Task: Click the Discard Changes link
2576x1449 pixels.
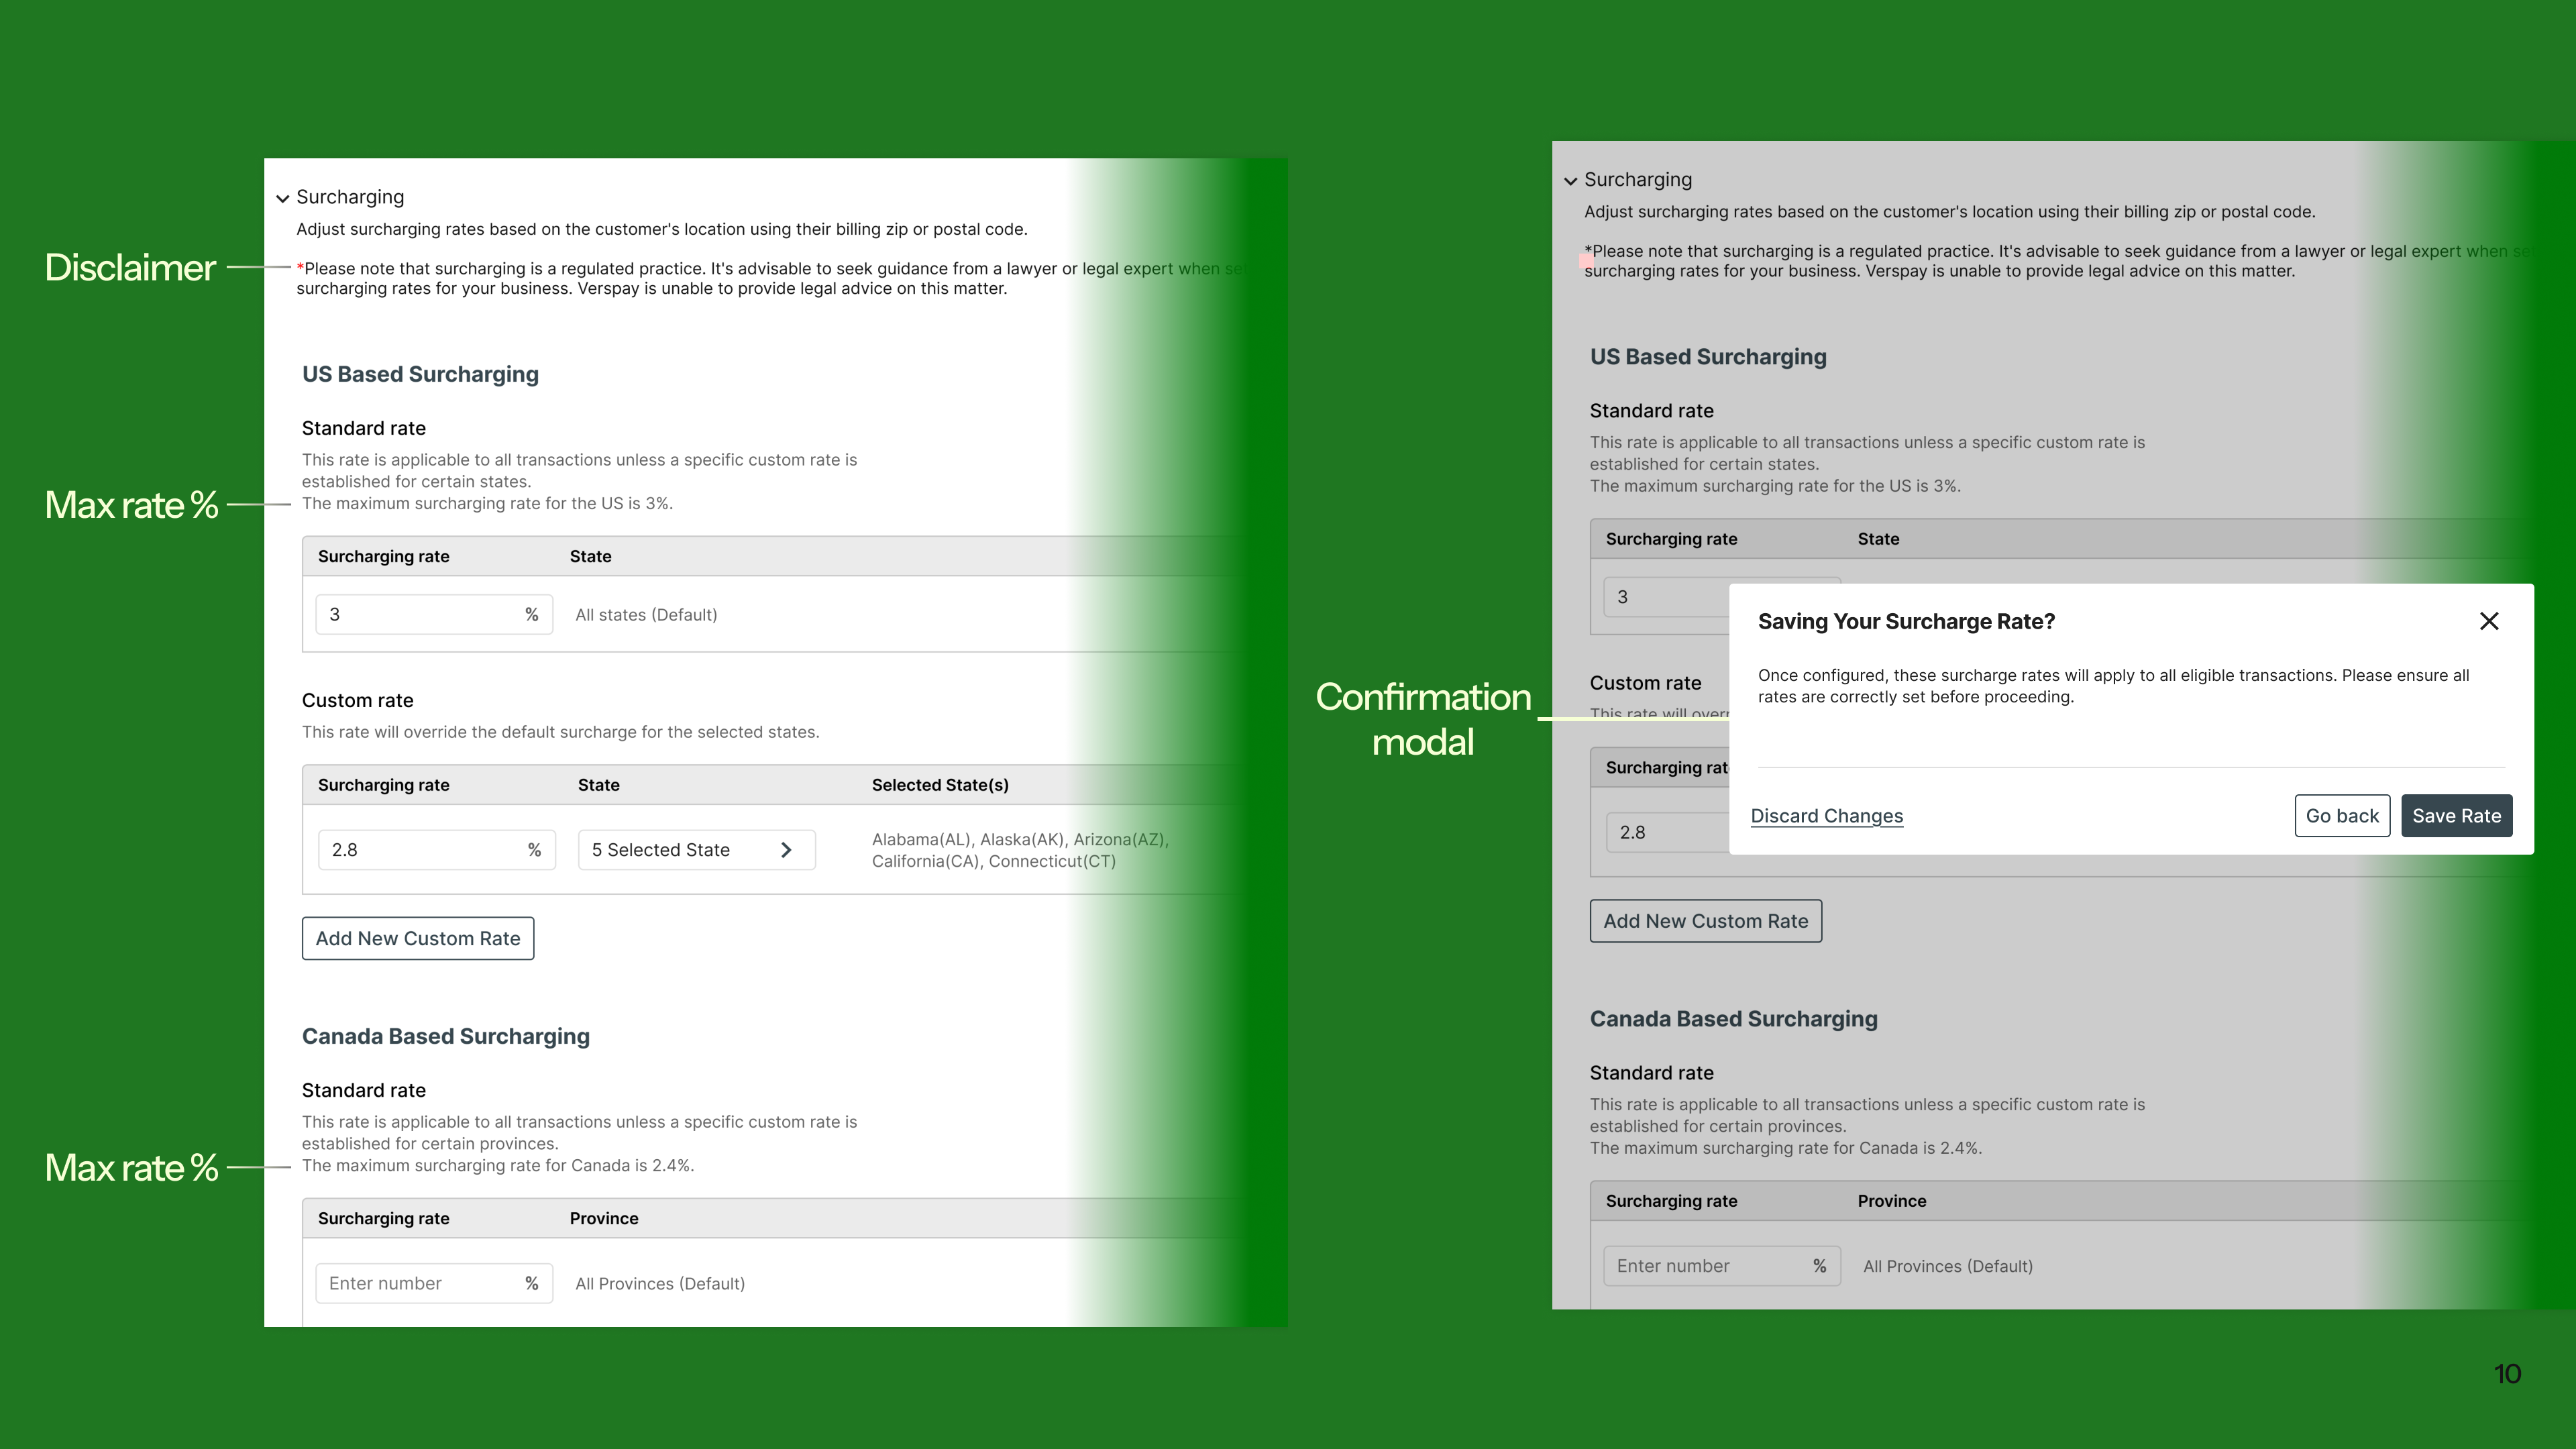Action: (x=1826, y=816)
